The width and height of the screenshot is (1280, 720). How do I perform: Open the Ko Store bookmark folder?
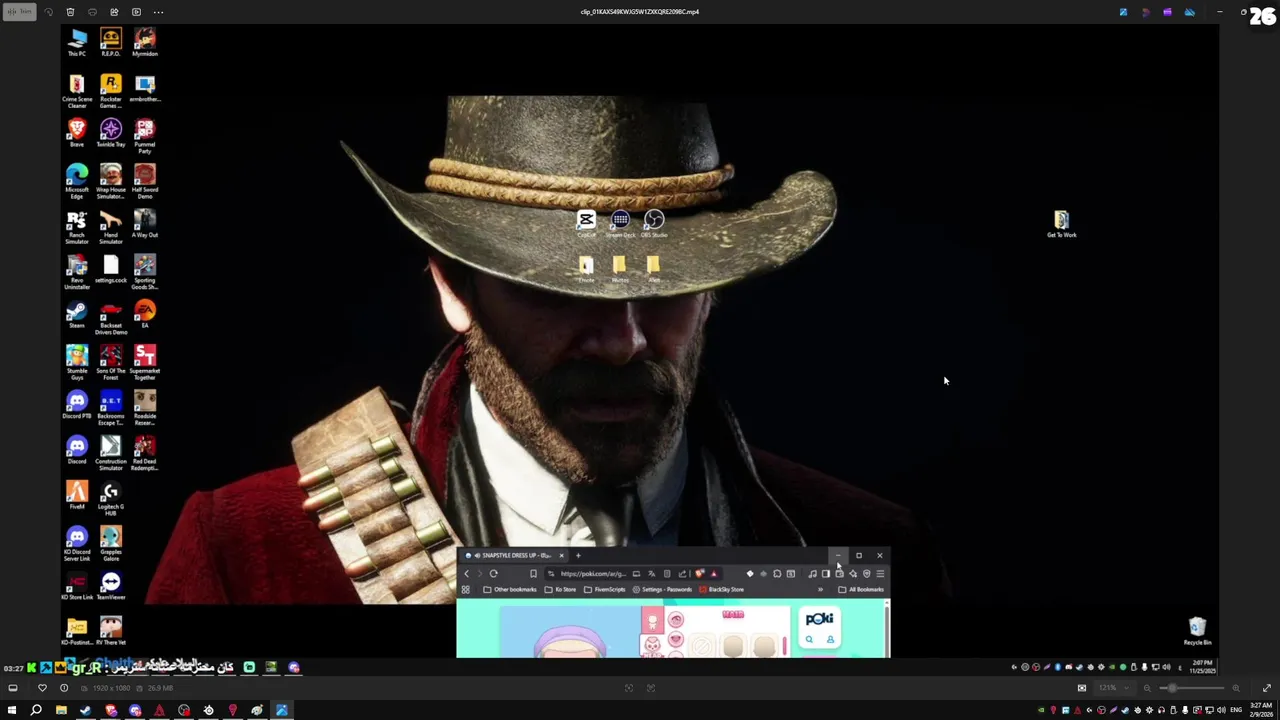click(561, 590)
